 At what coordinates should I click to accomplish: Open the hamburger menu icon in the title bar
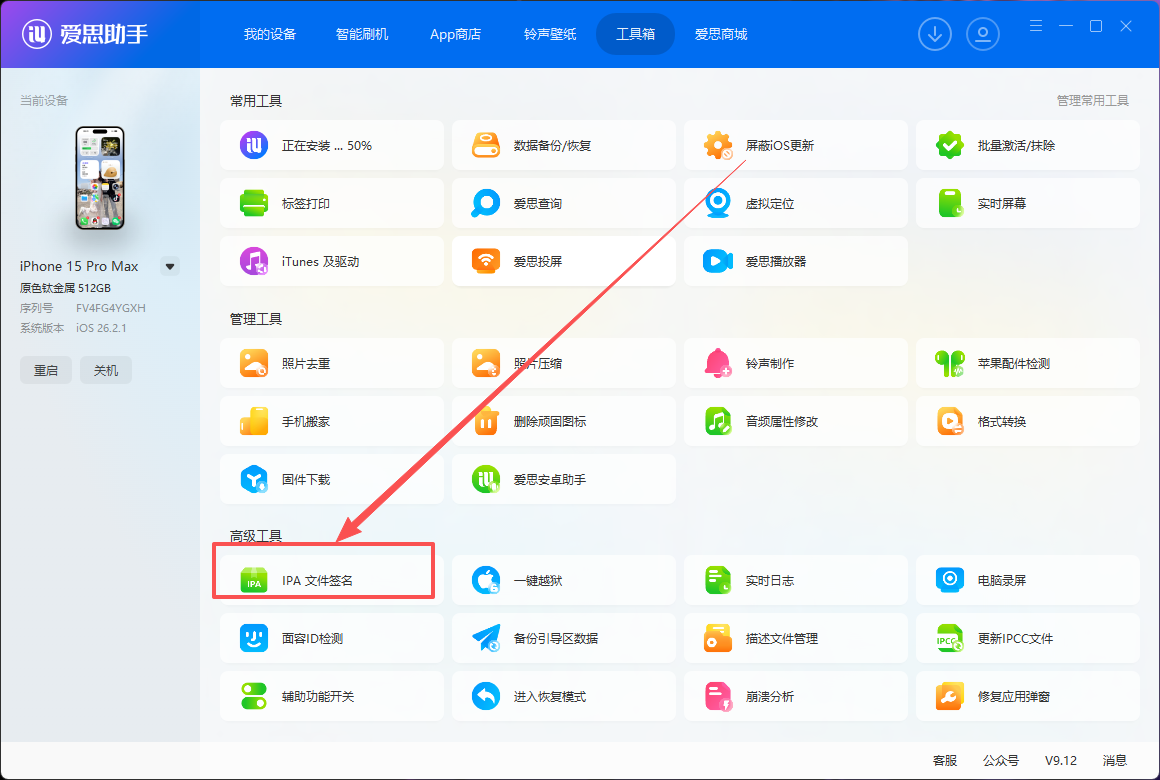[x=1036, y=26]
